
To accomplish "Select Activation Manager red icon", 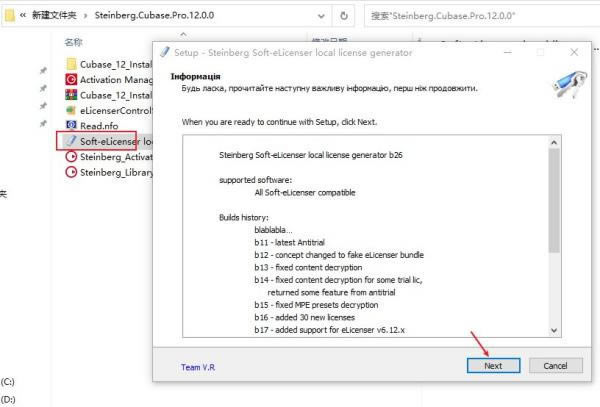I will [x=71, y=80].
